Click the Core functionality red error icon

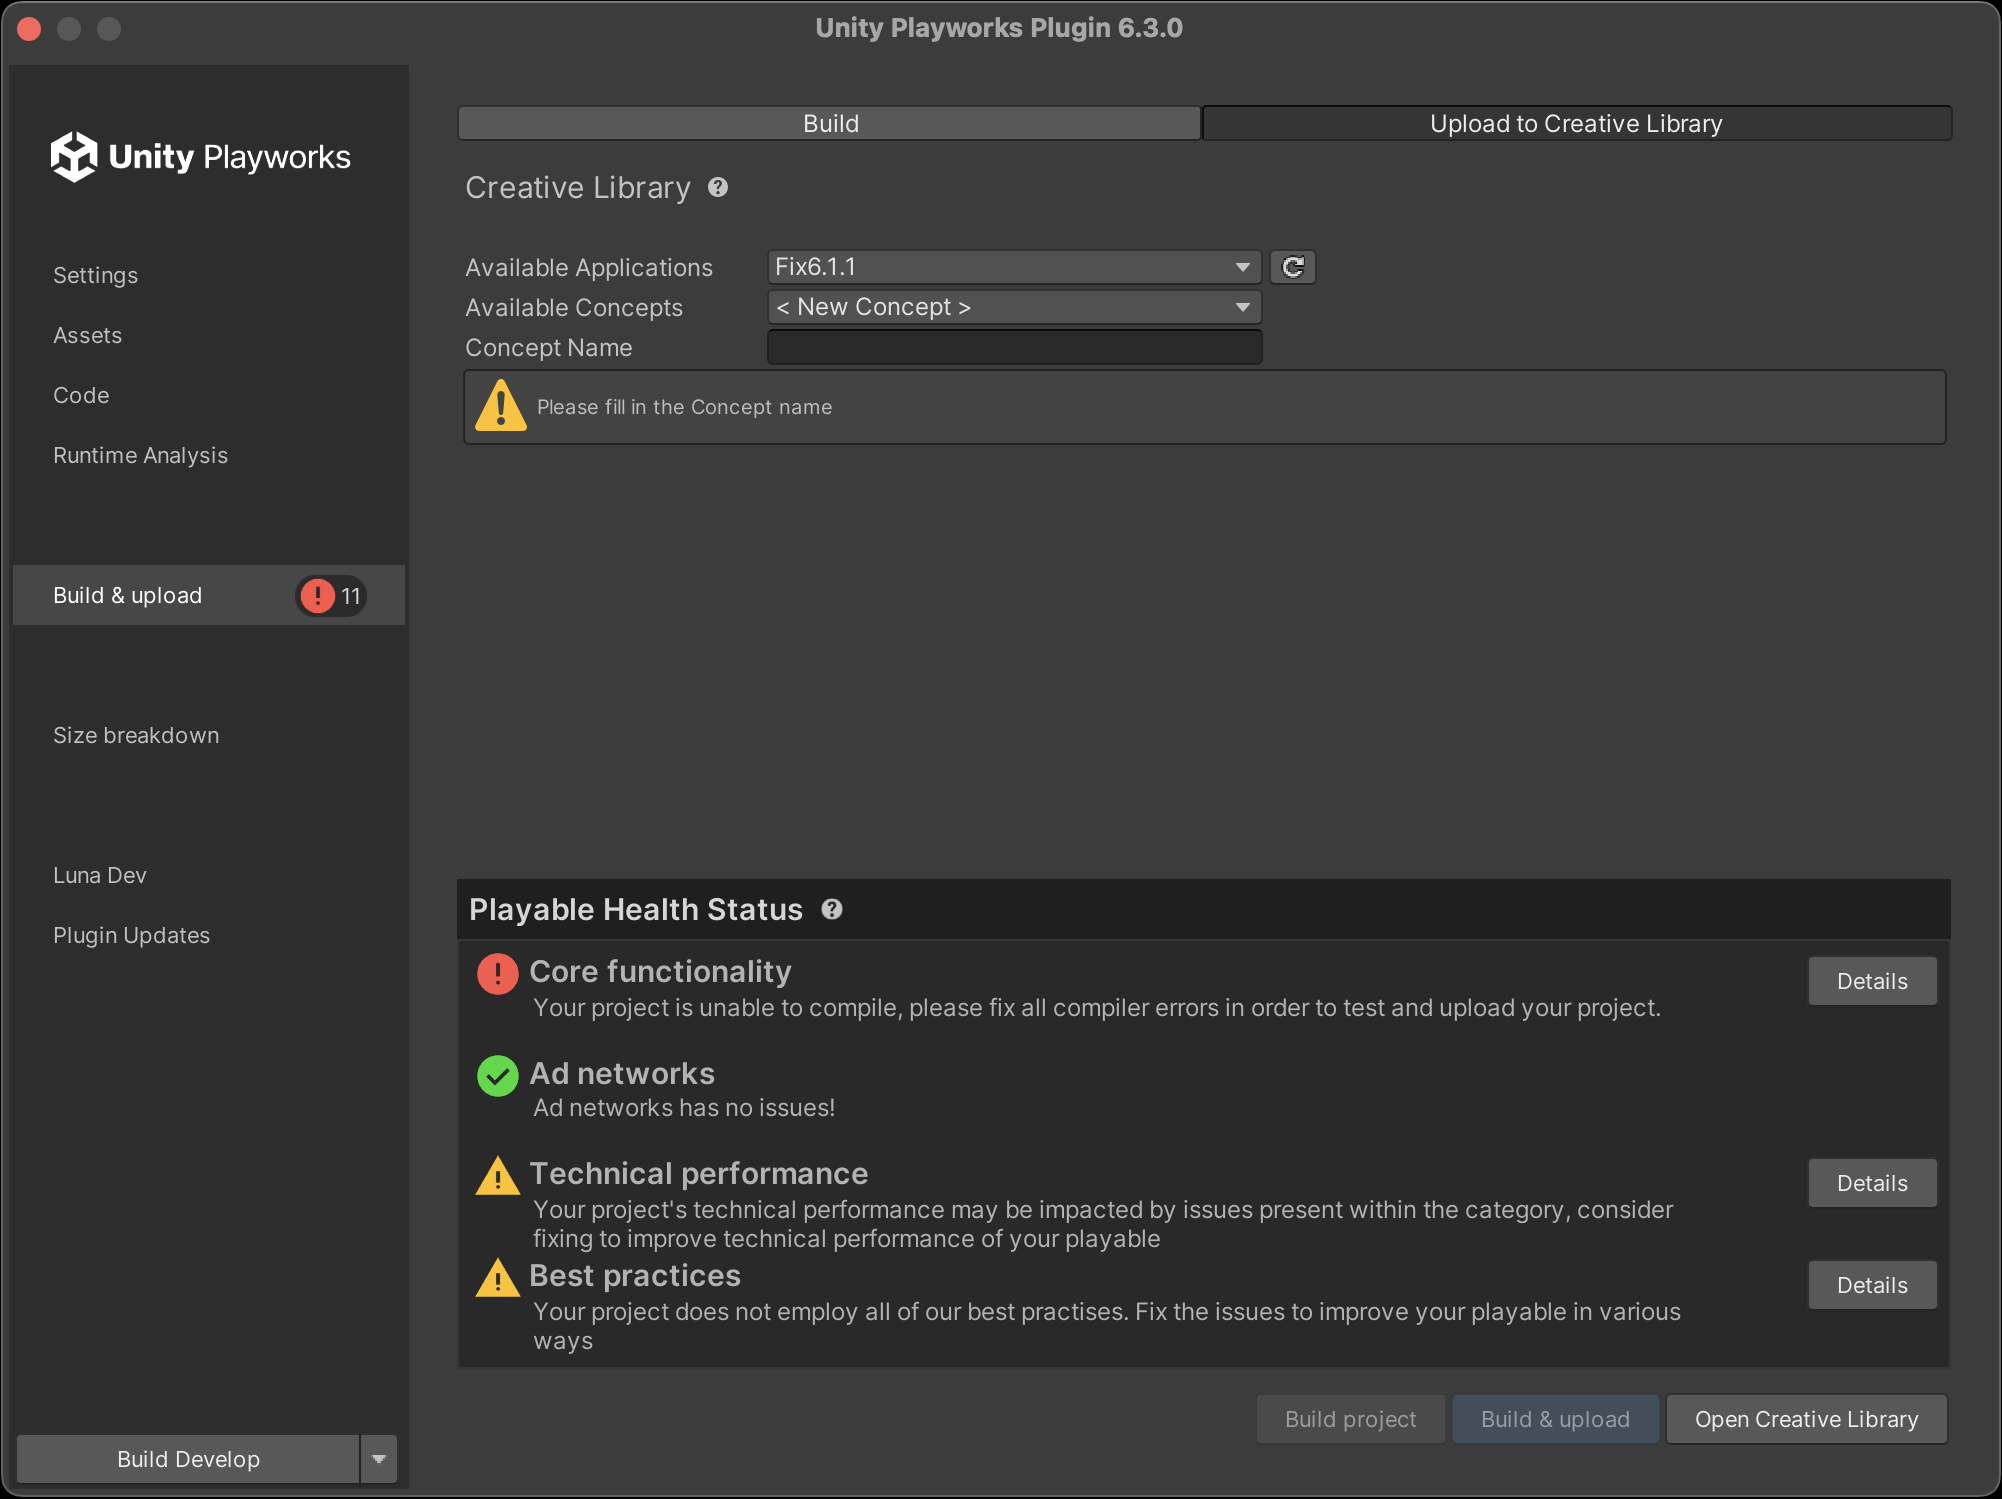click(x=497, y=973)
